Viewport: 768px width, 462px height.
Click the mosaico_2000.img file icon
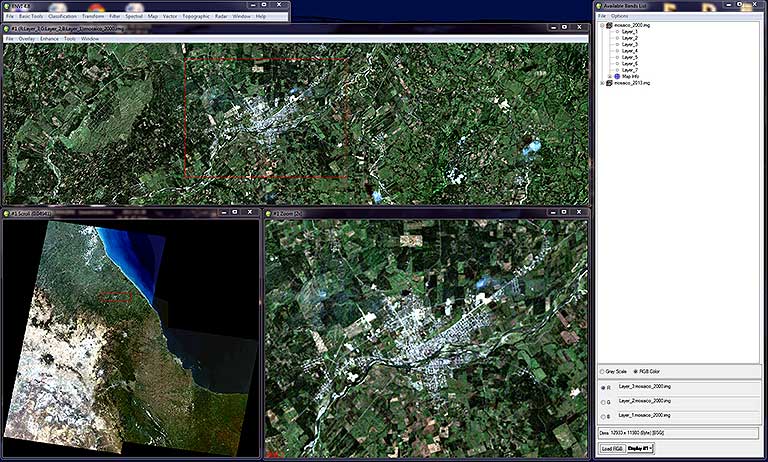point(609,25)
